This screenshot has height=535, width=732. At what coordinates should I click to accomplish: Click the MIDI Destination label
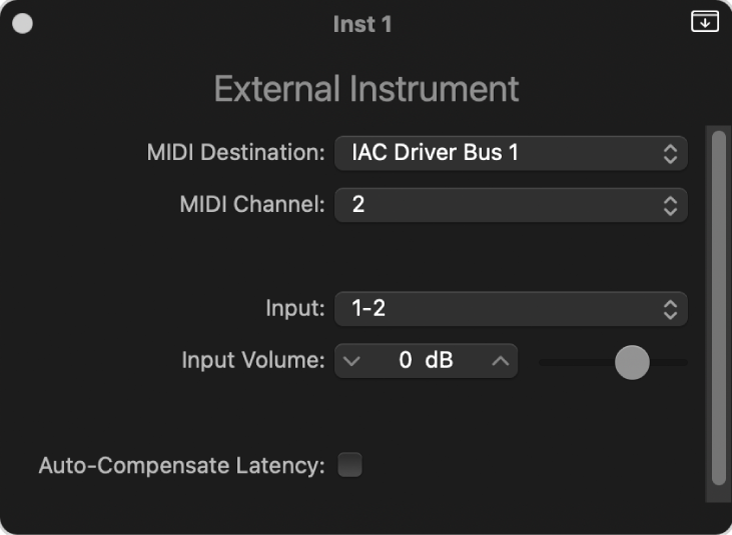pos(236,153)
